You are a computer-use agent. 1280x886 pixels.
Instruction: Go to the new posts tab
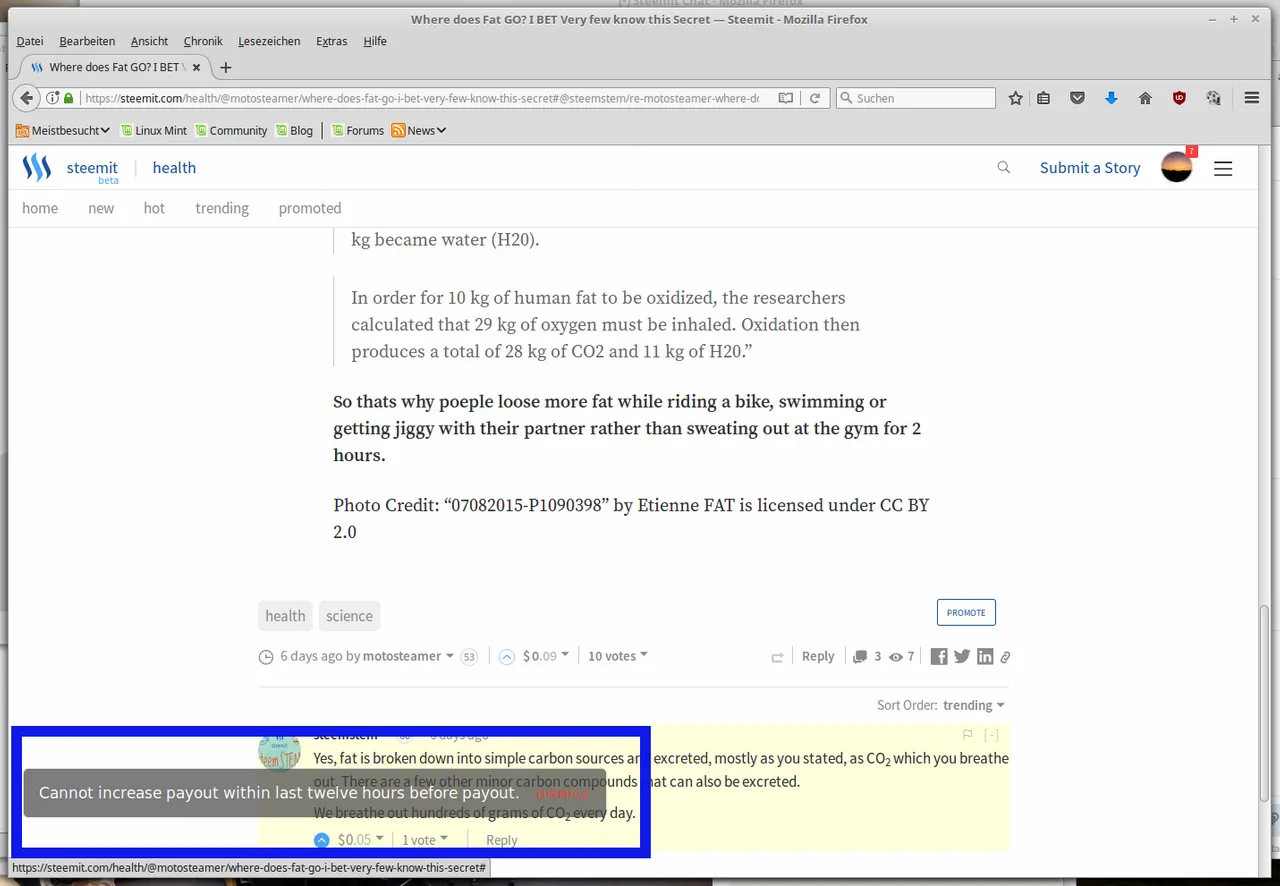coord(101,208)
